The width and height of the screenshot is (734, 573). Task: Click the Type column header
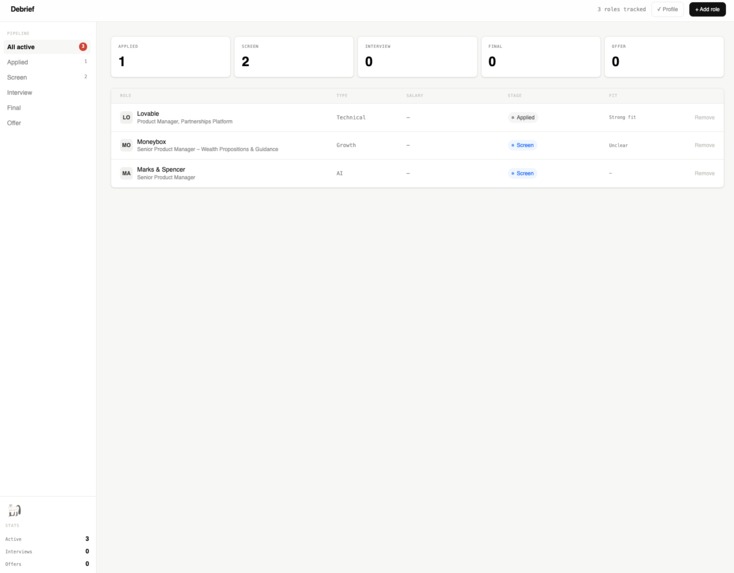[342, 96]
